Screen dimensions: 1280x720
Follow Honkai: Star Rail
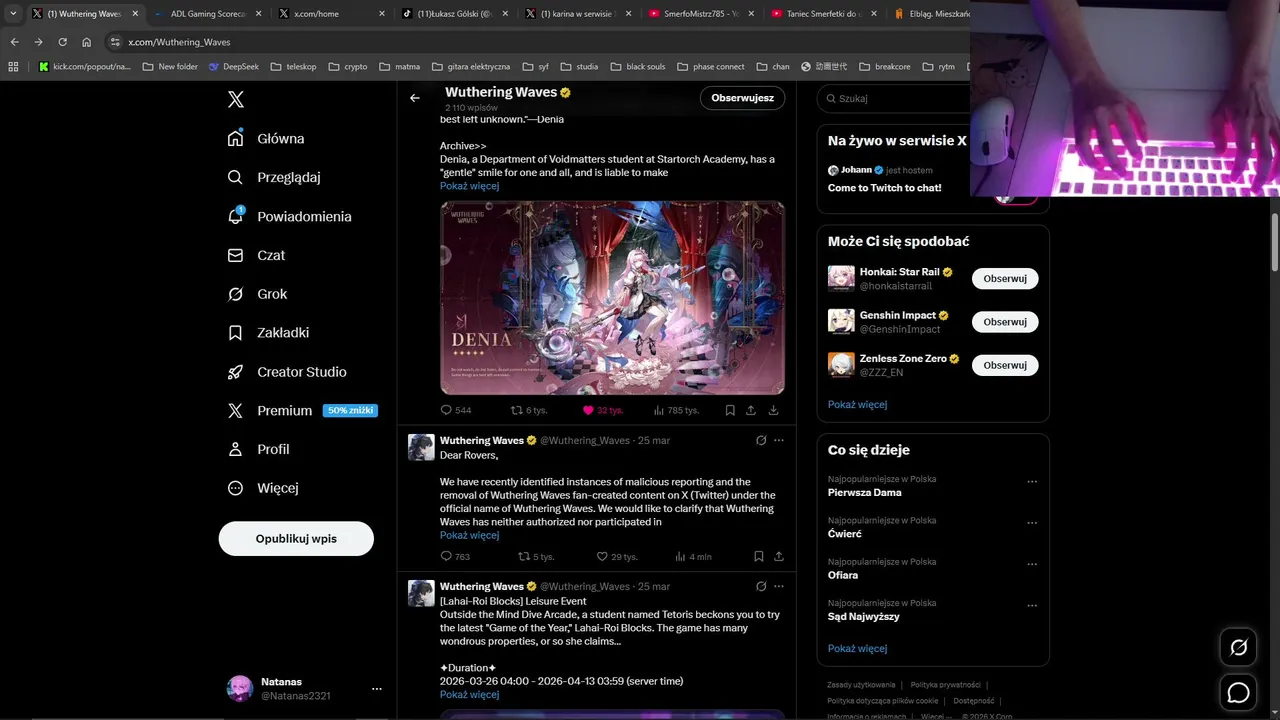(x=1005, y=278)
